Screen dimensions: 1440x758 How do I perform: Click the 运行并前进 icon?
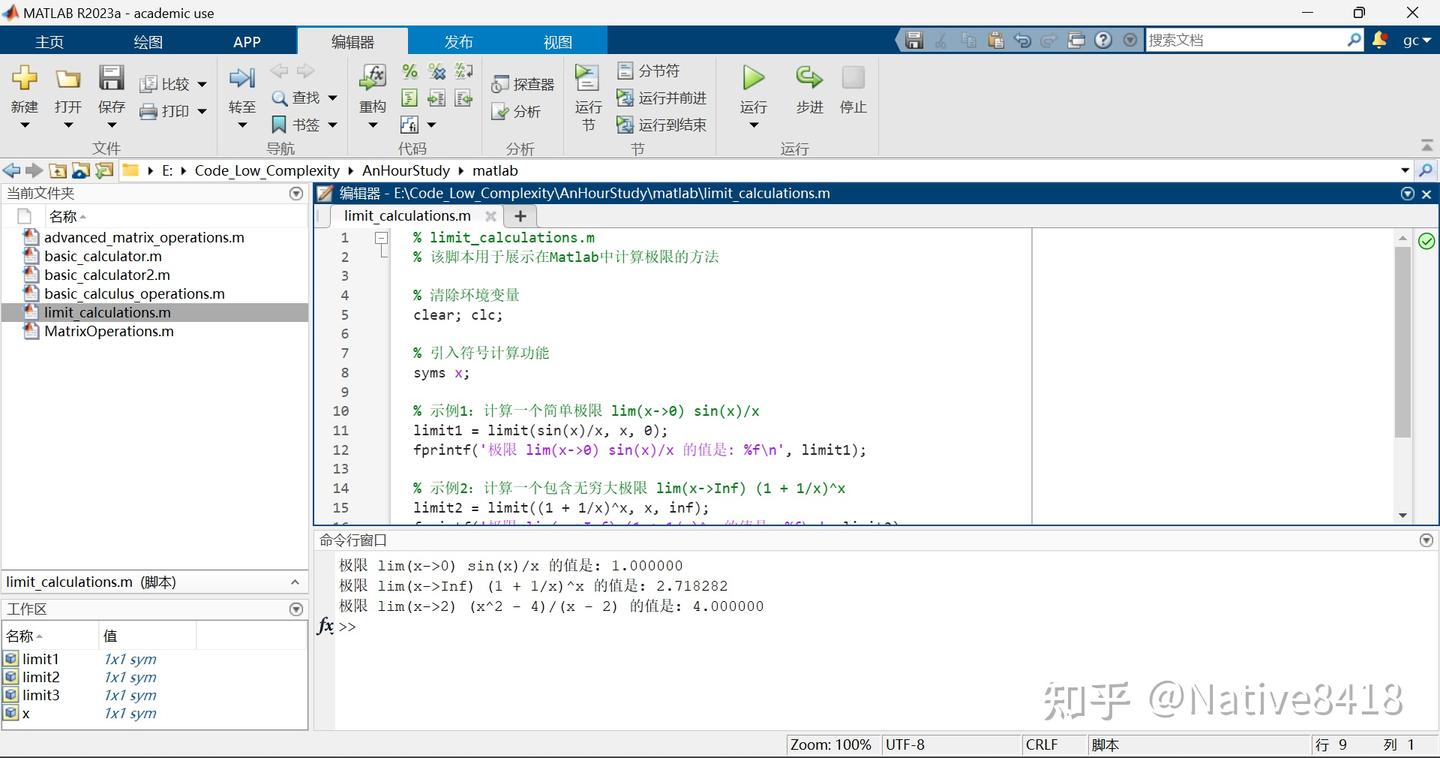(x=665, y=97)
